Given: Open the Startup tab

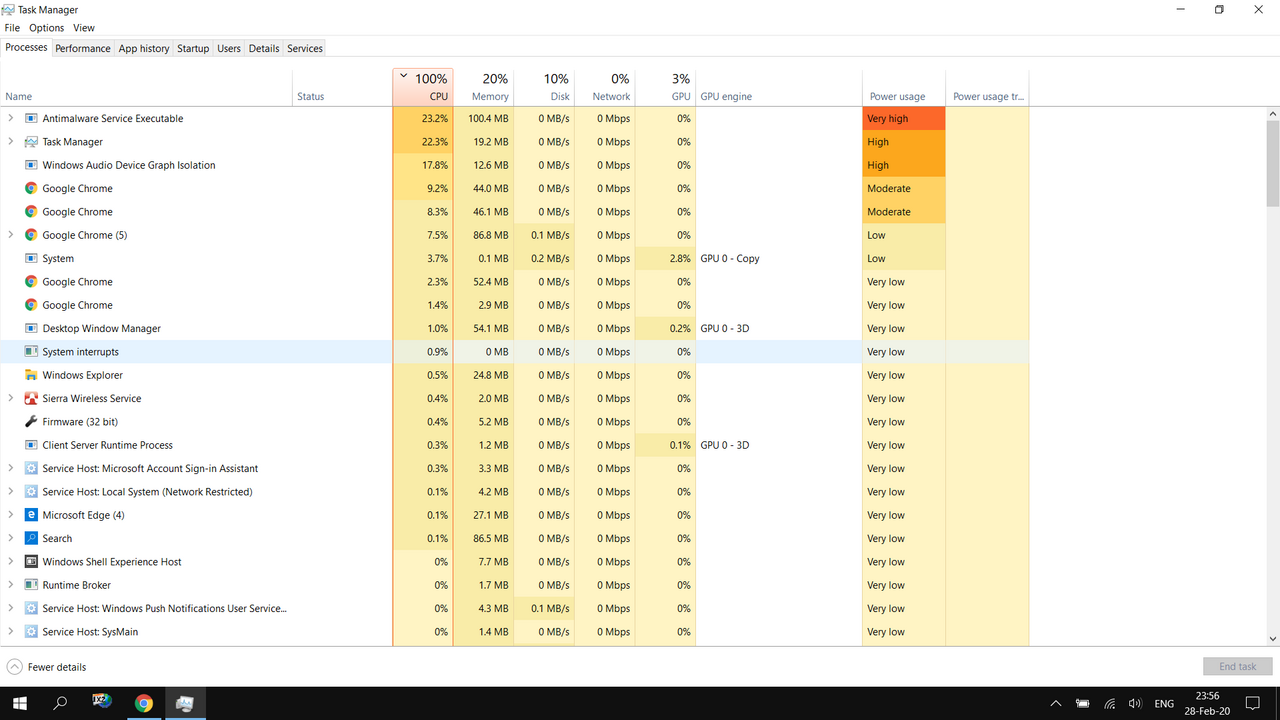Looking at the screenshot, I should (x=193, y=48).
